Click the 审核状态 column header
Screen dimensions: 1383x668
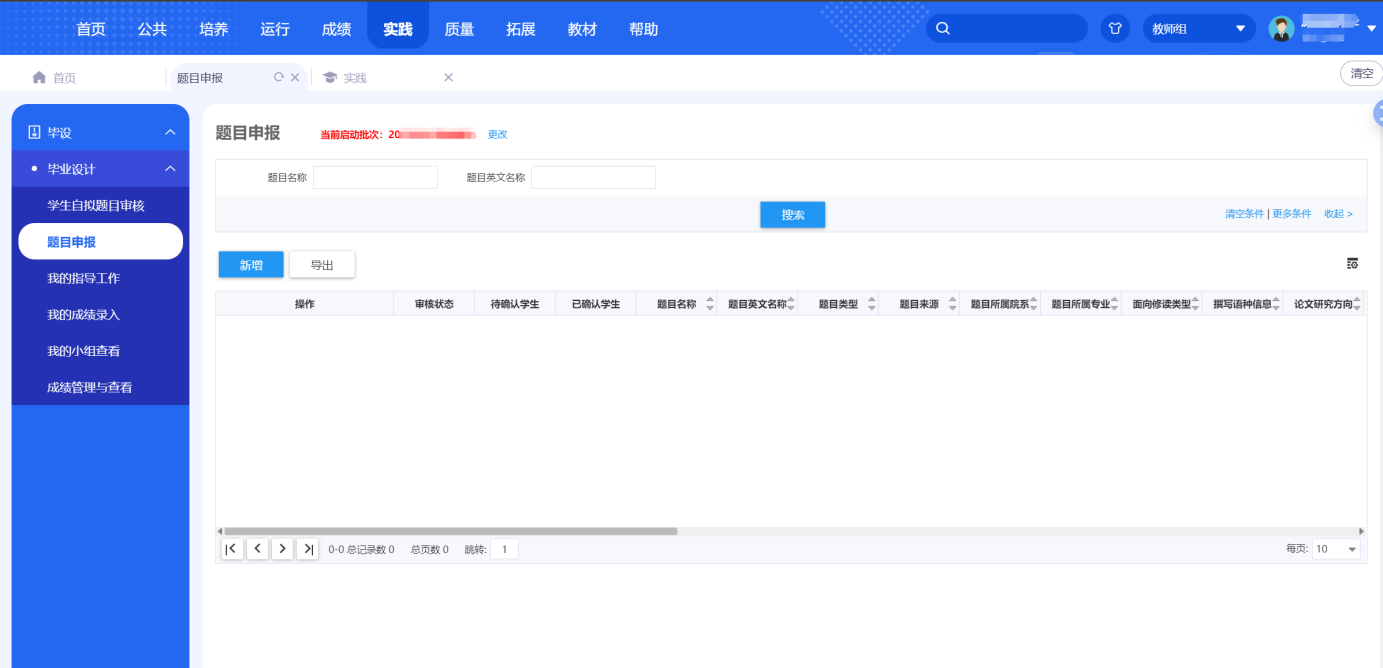pos(434,304)
